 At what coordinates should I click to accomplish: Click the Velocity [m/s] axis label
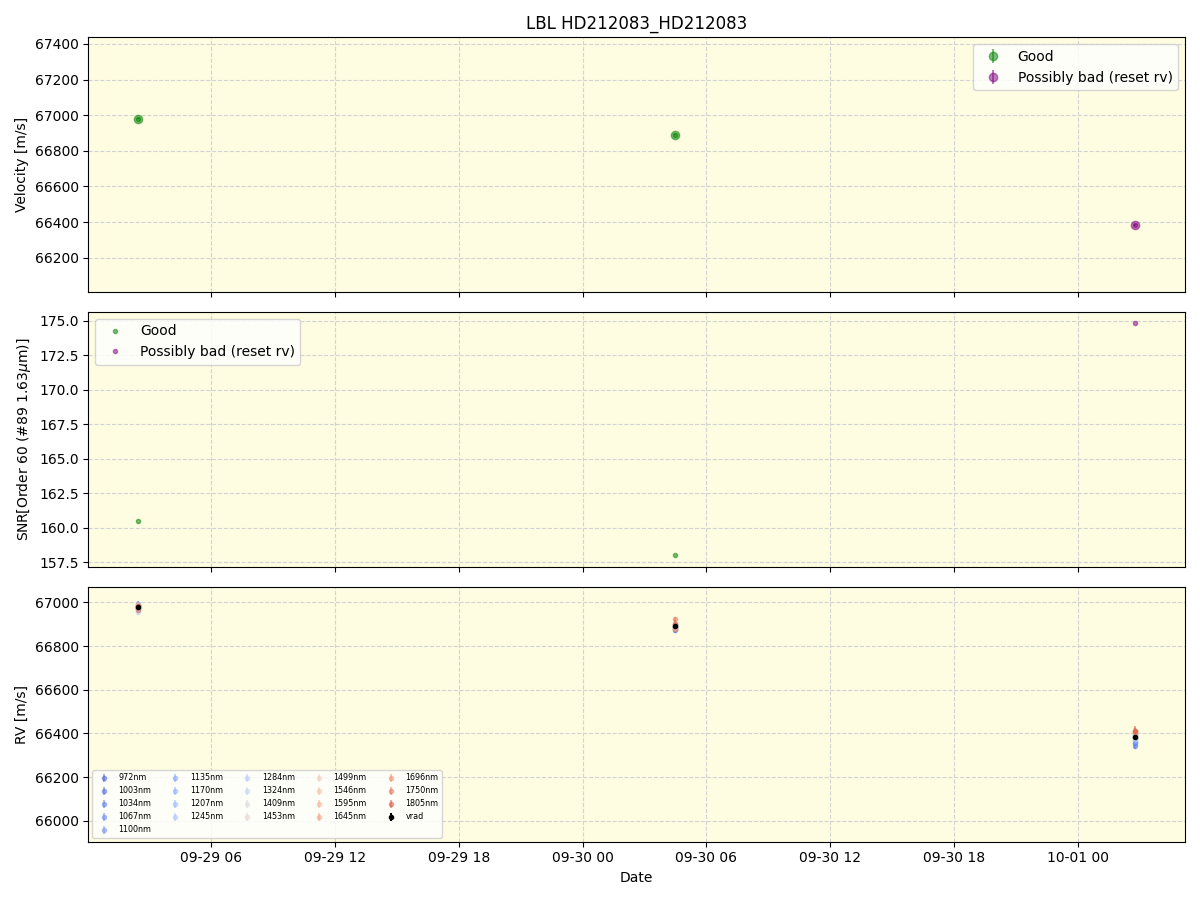(21, 165)
